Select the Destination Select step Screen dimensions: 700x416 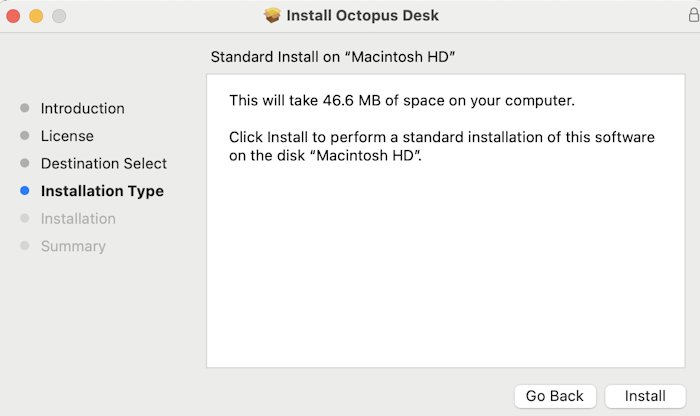(x=104, y=163)
